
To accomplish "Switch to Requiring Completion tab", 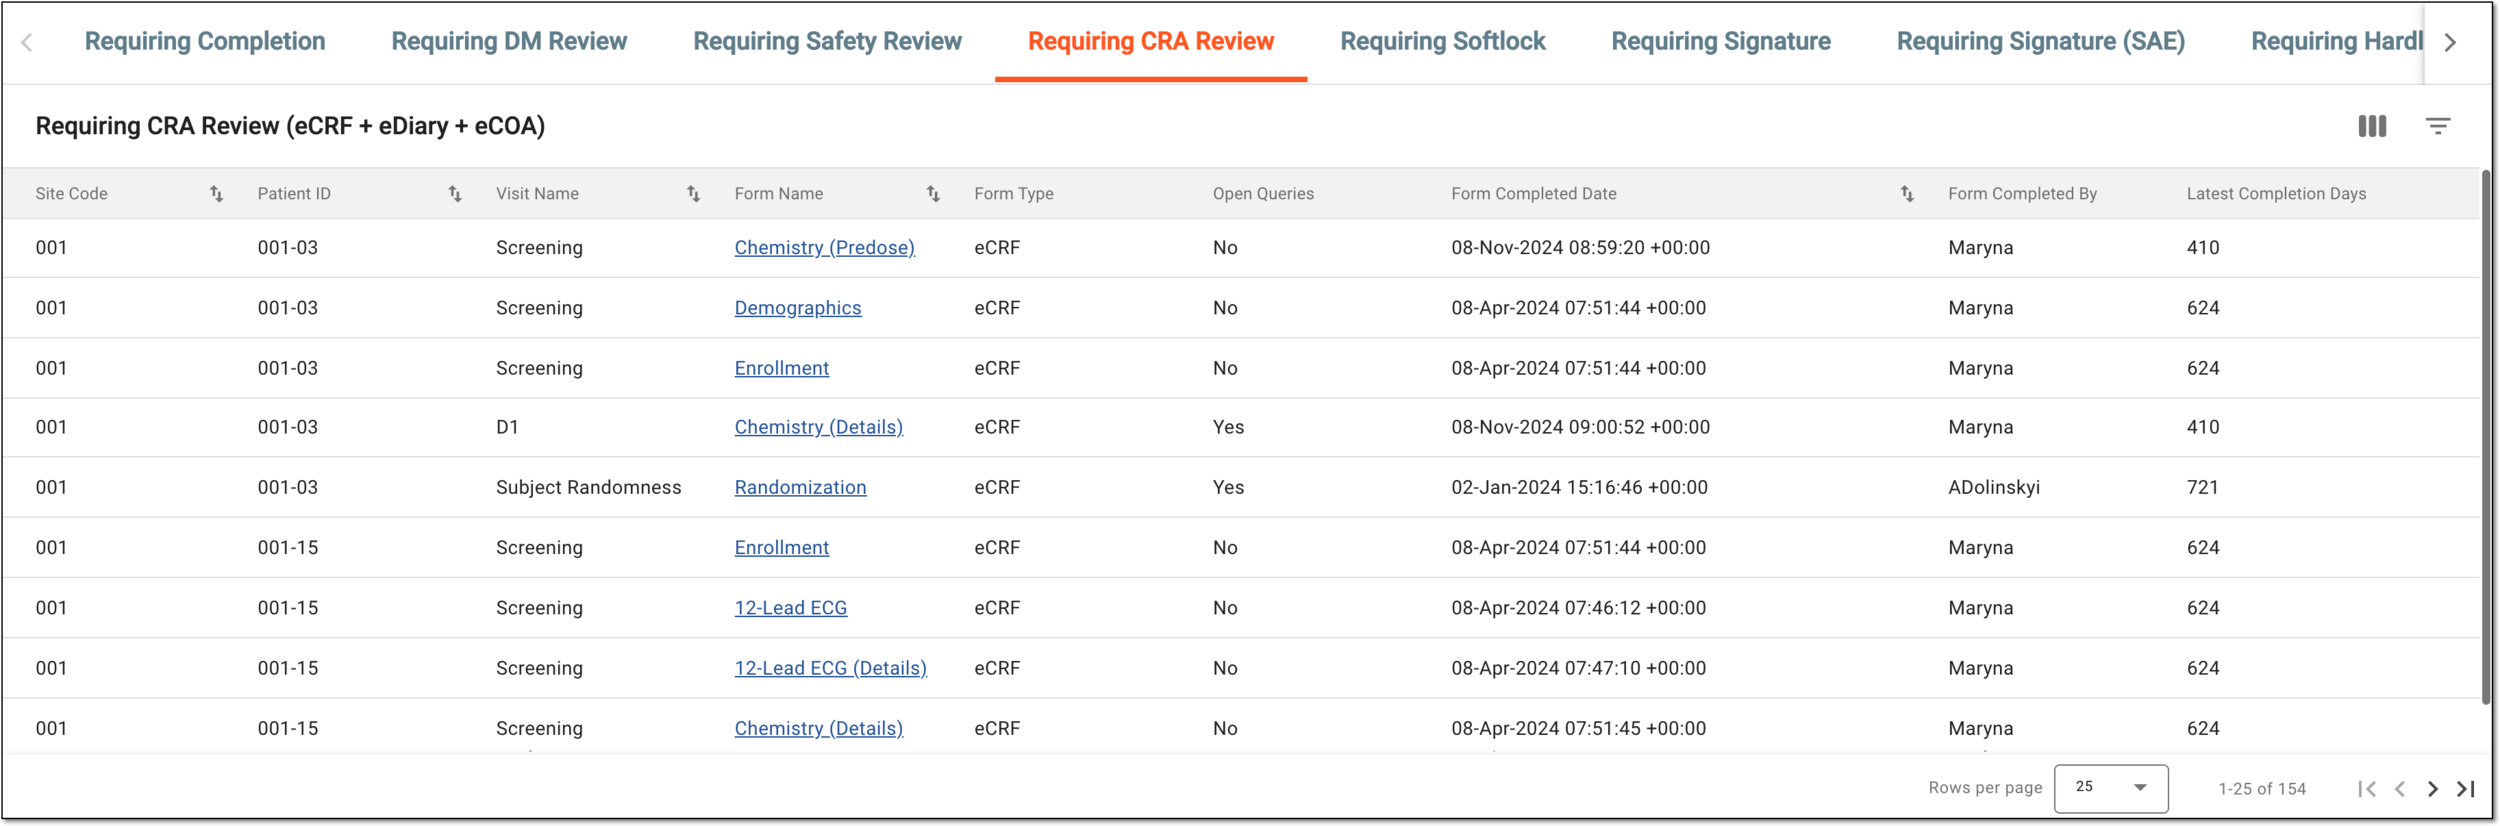I will (x=205, y=41).
